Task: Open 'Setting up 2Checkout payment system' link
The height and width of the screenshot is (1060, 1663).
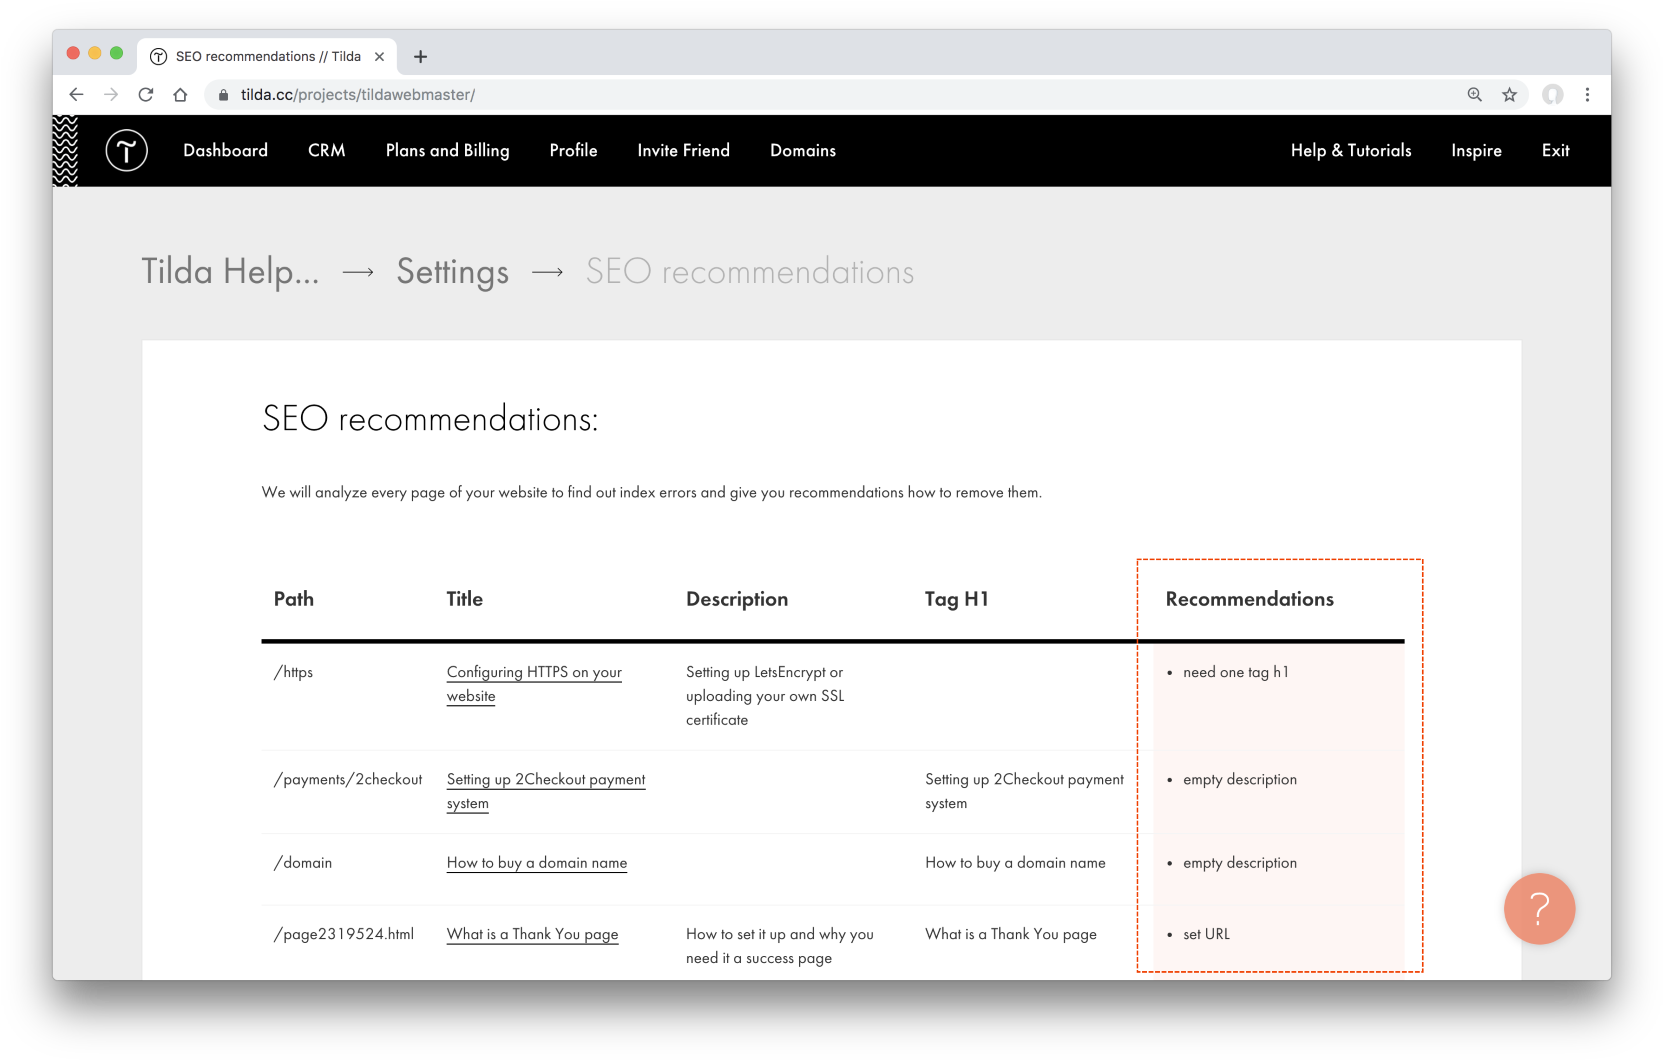Action: pos(546,791)
